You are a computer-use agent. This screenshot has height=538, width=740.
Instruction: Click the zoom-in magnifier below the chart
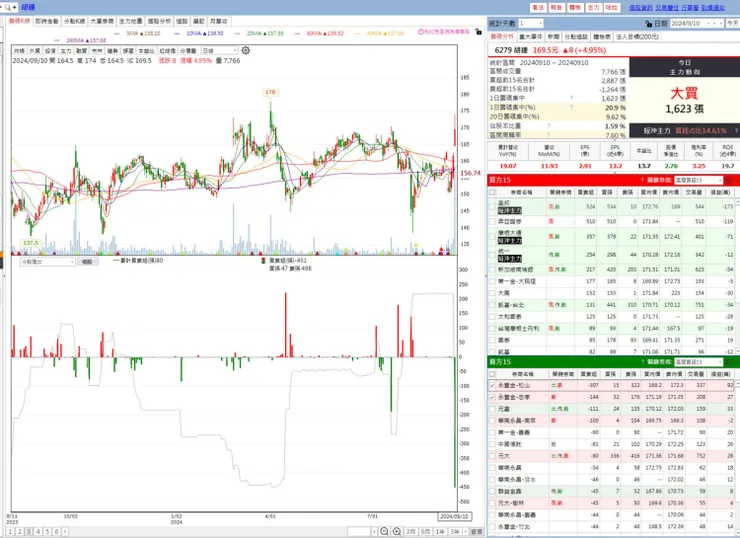[x=397, y=531]
